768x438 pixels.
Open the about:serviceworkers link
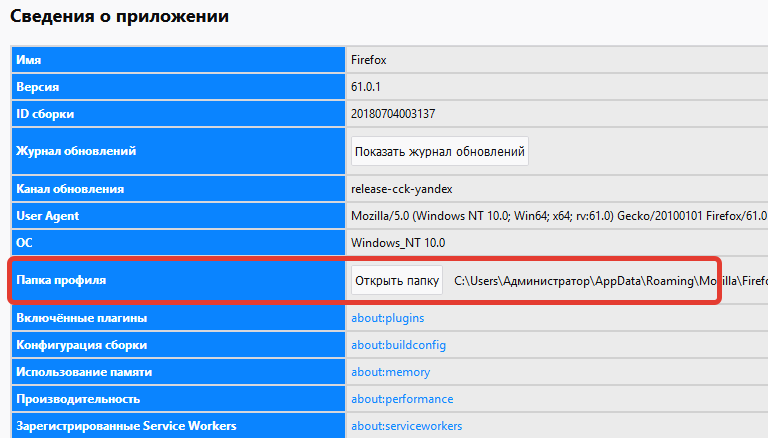(407, 426)
